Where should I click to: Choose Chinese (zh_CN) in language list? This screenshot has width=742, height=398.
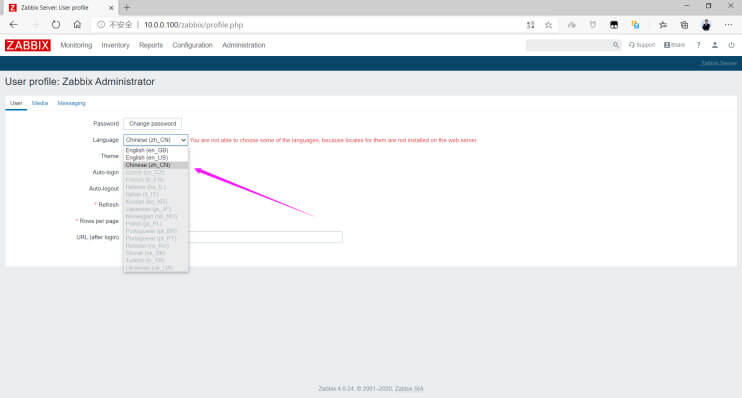(x=156, y=165)
